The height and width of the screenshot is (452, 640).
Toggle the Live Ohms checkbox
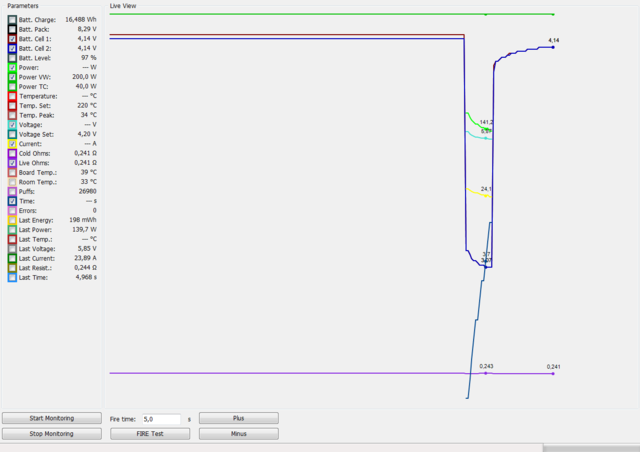pyautogui.click(x=11, y=163)
